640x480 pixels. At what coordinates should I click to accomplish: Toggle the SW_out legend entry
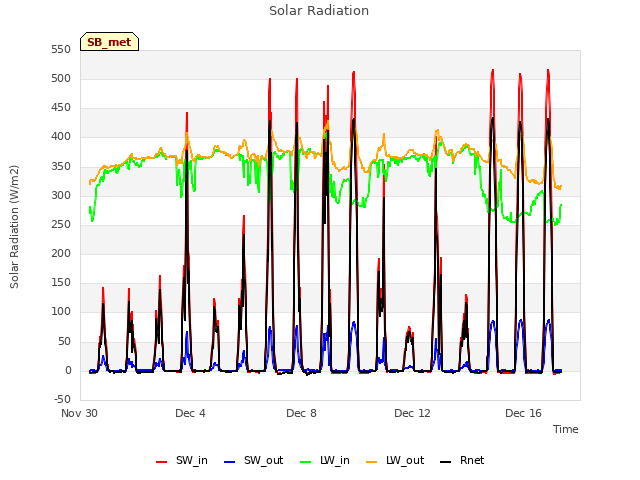tap(253, 460)
